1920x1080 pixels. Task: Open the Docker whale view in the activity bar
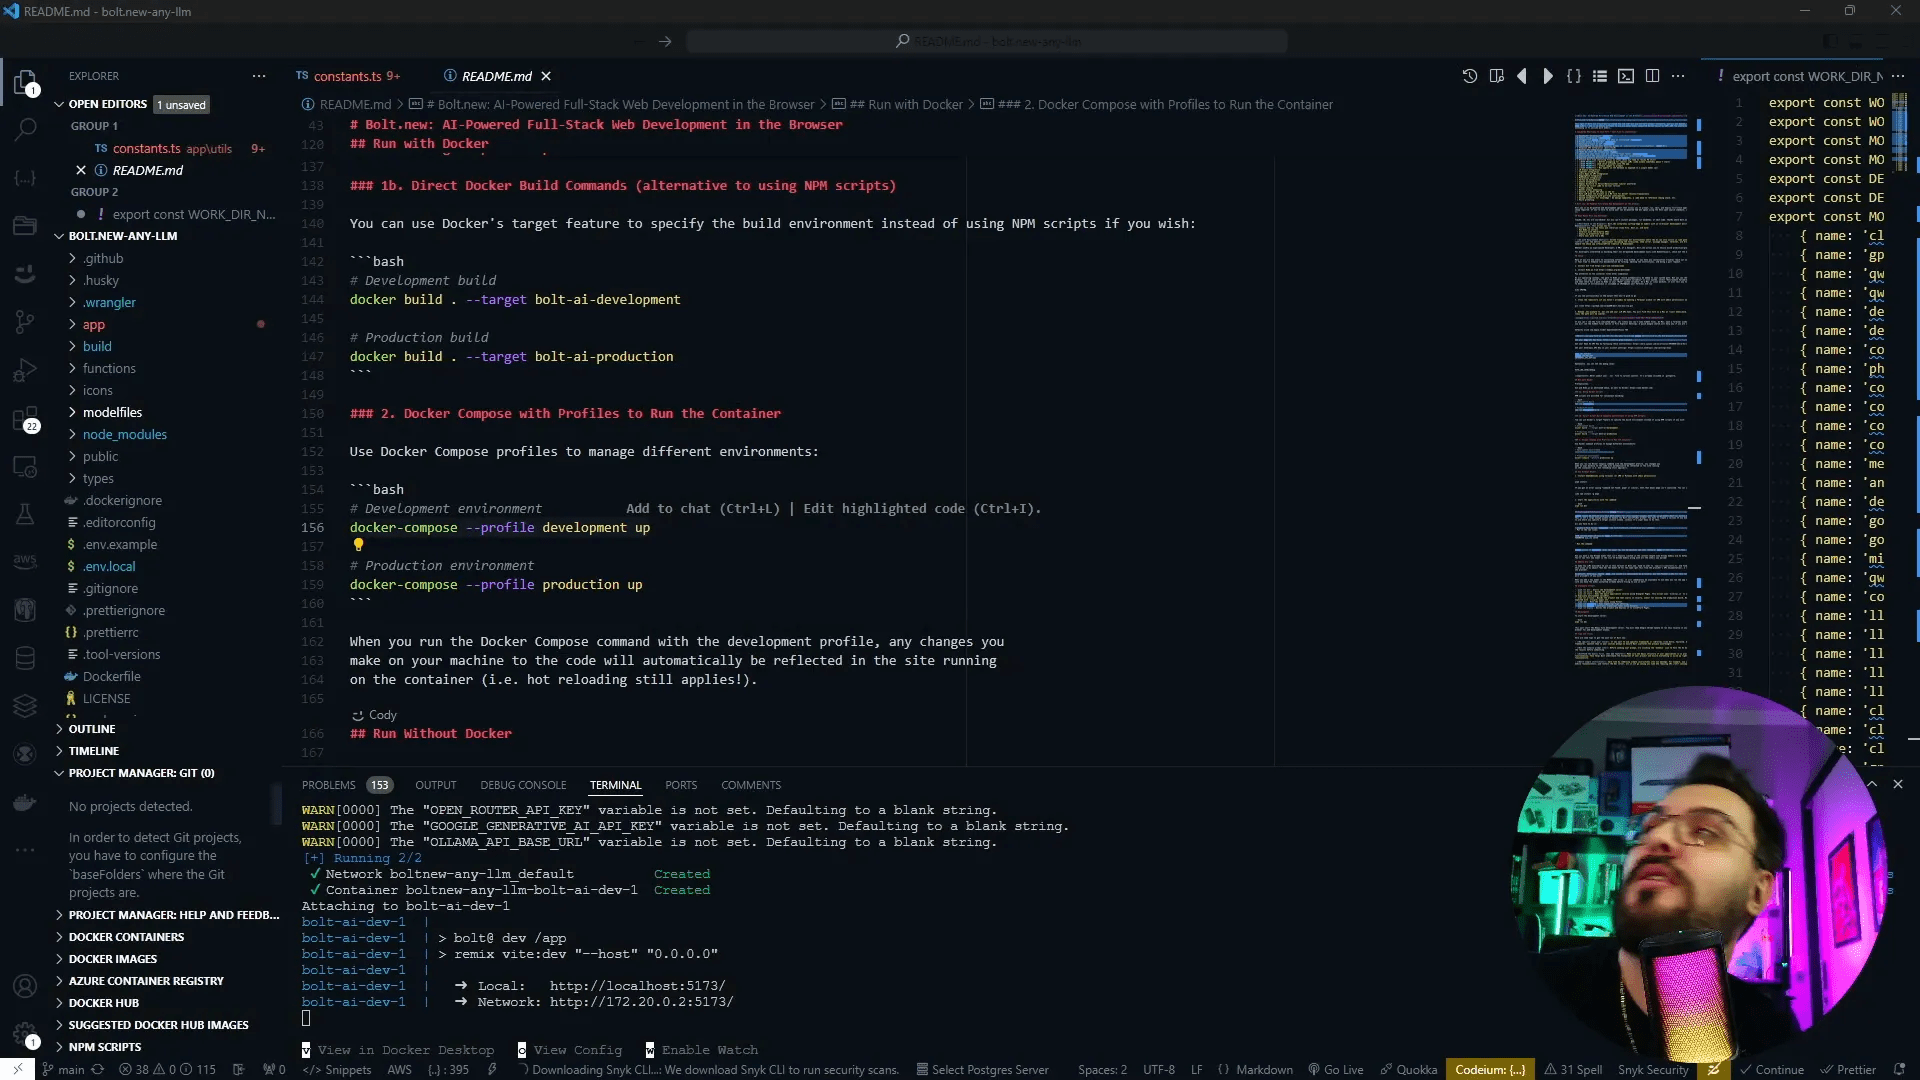pos(26,803)
